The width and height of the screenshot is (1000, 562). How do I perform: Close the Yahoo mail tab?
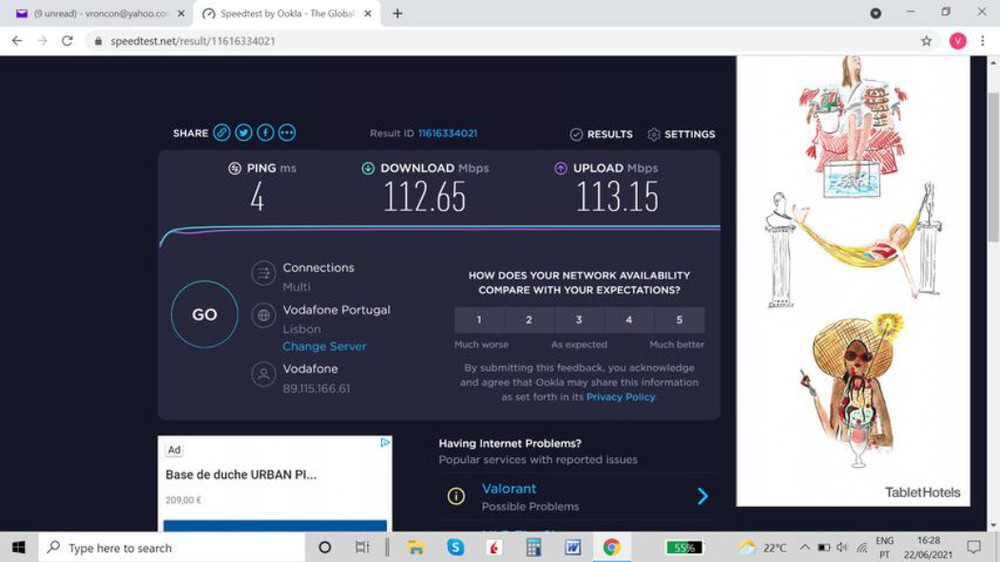181,13
